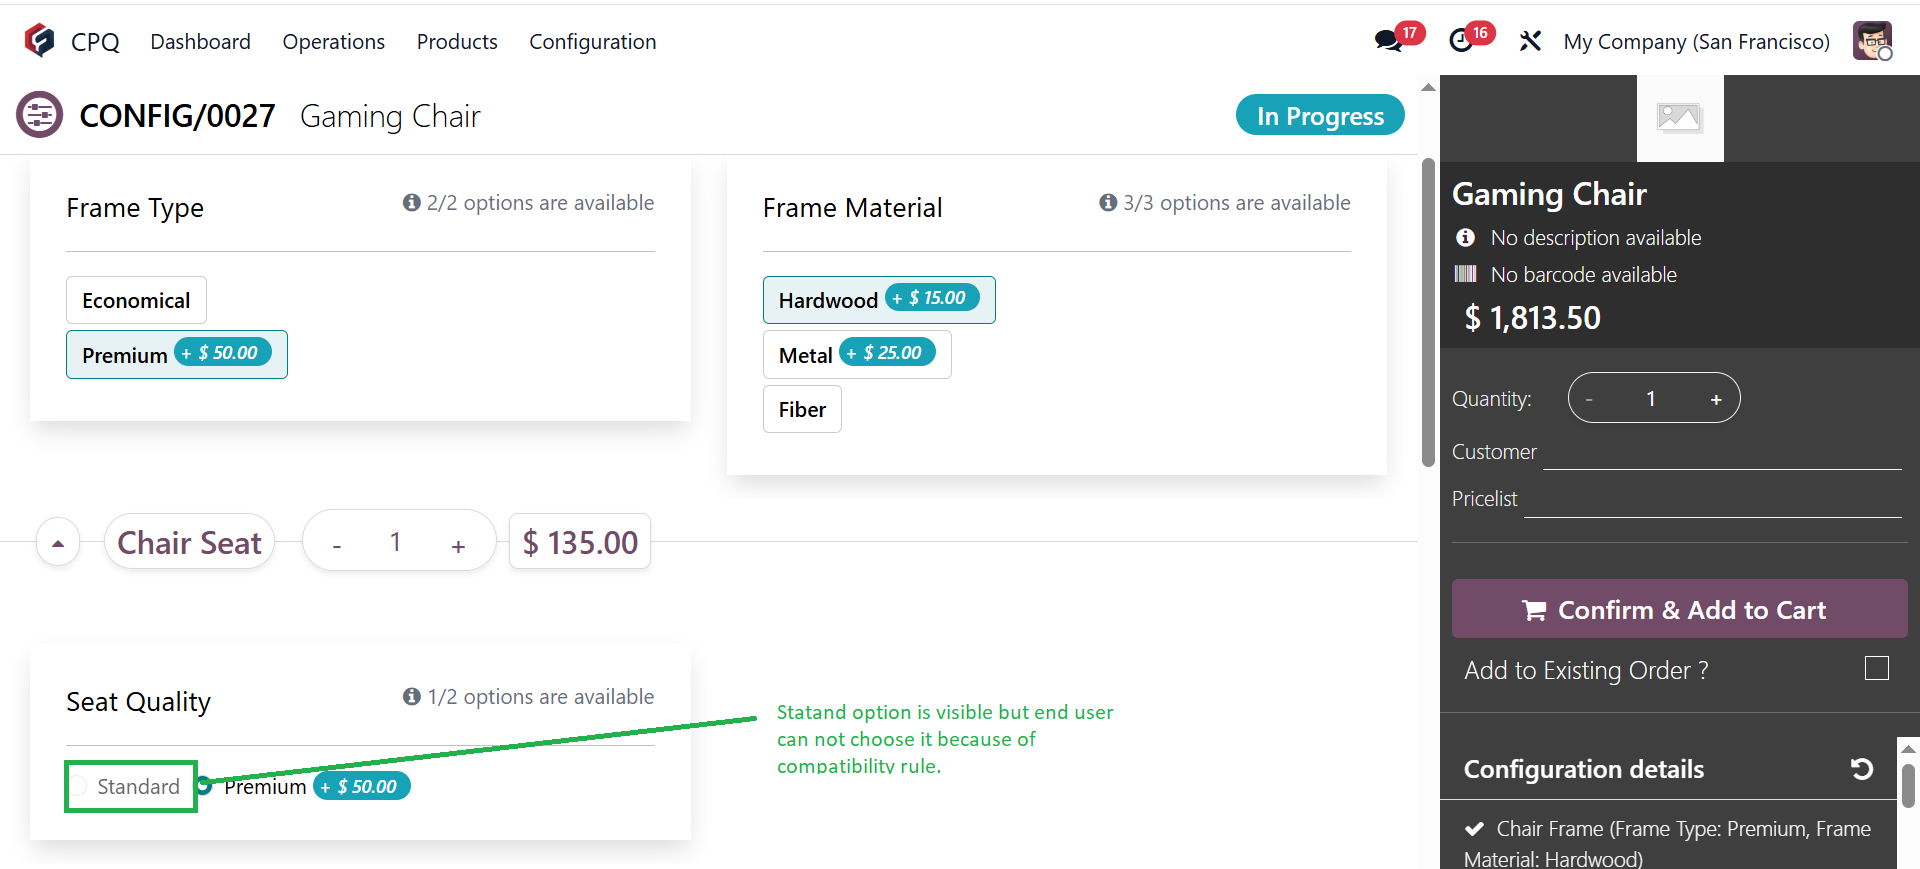1920x869 pixels.
Task: Check the Add to Existing Order checkbox
Action: [1877, 668]
